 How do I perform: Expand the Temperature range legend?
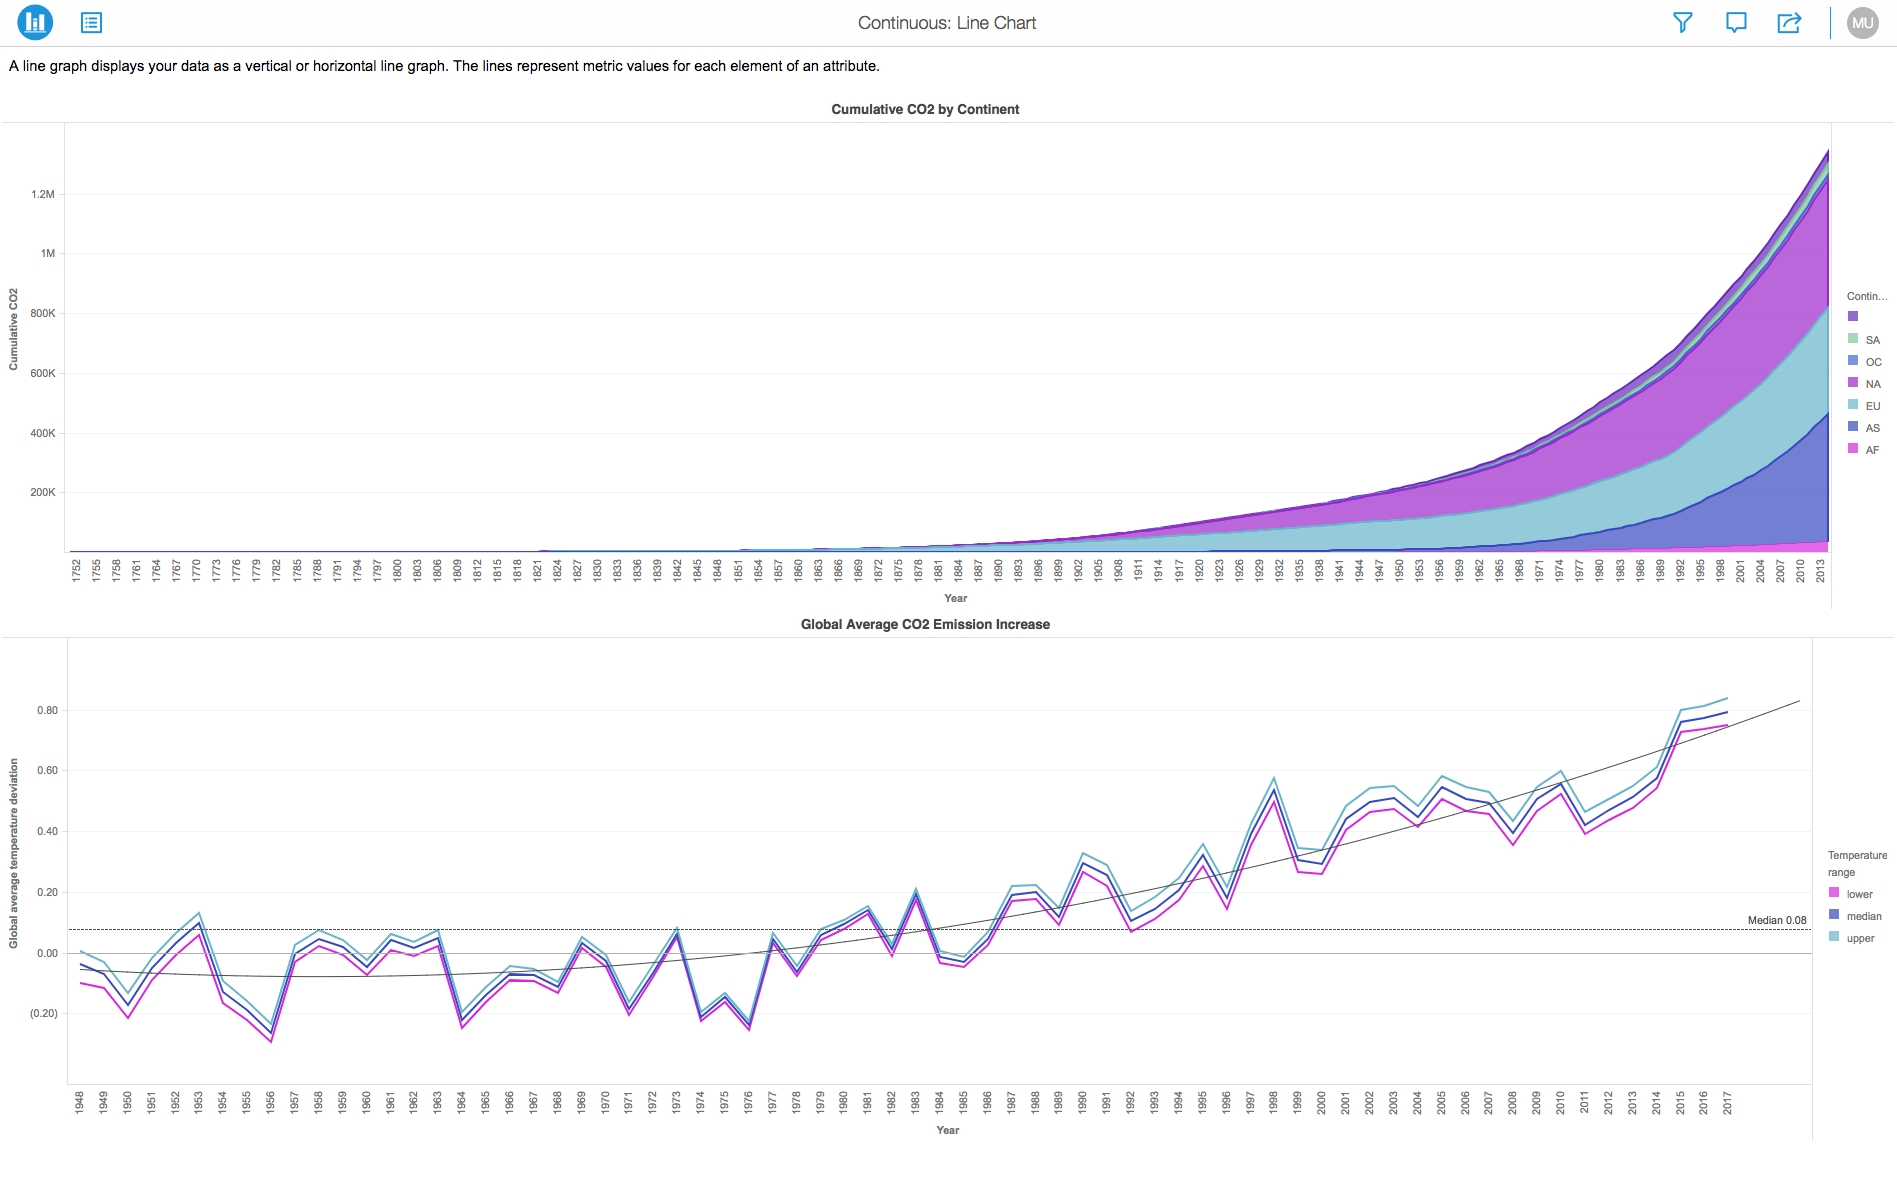pos(1857,864)
